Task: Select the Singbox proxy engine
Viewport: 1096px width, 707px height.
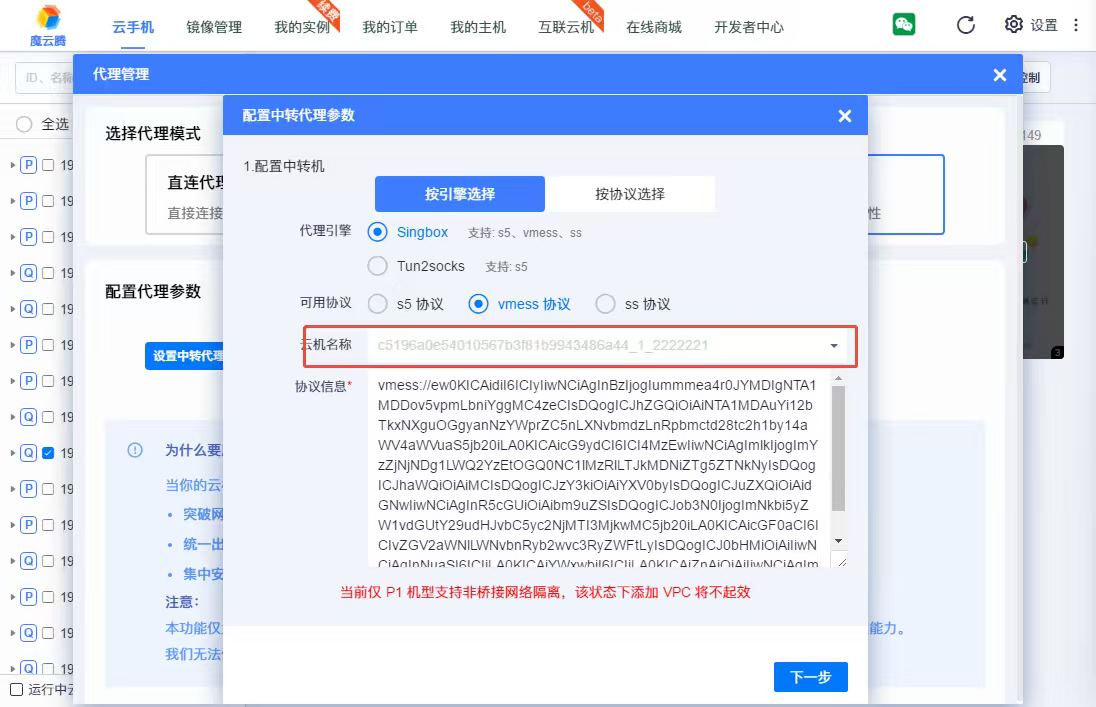Action: (377, 232)
